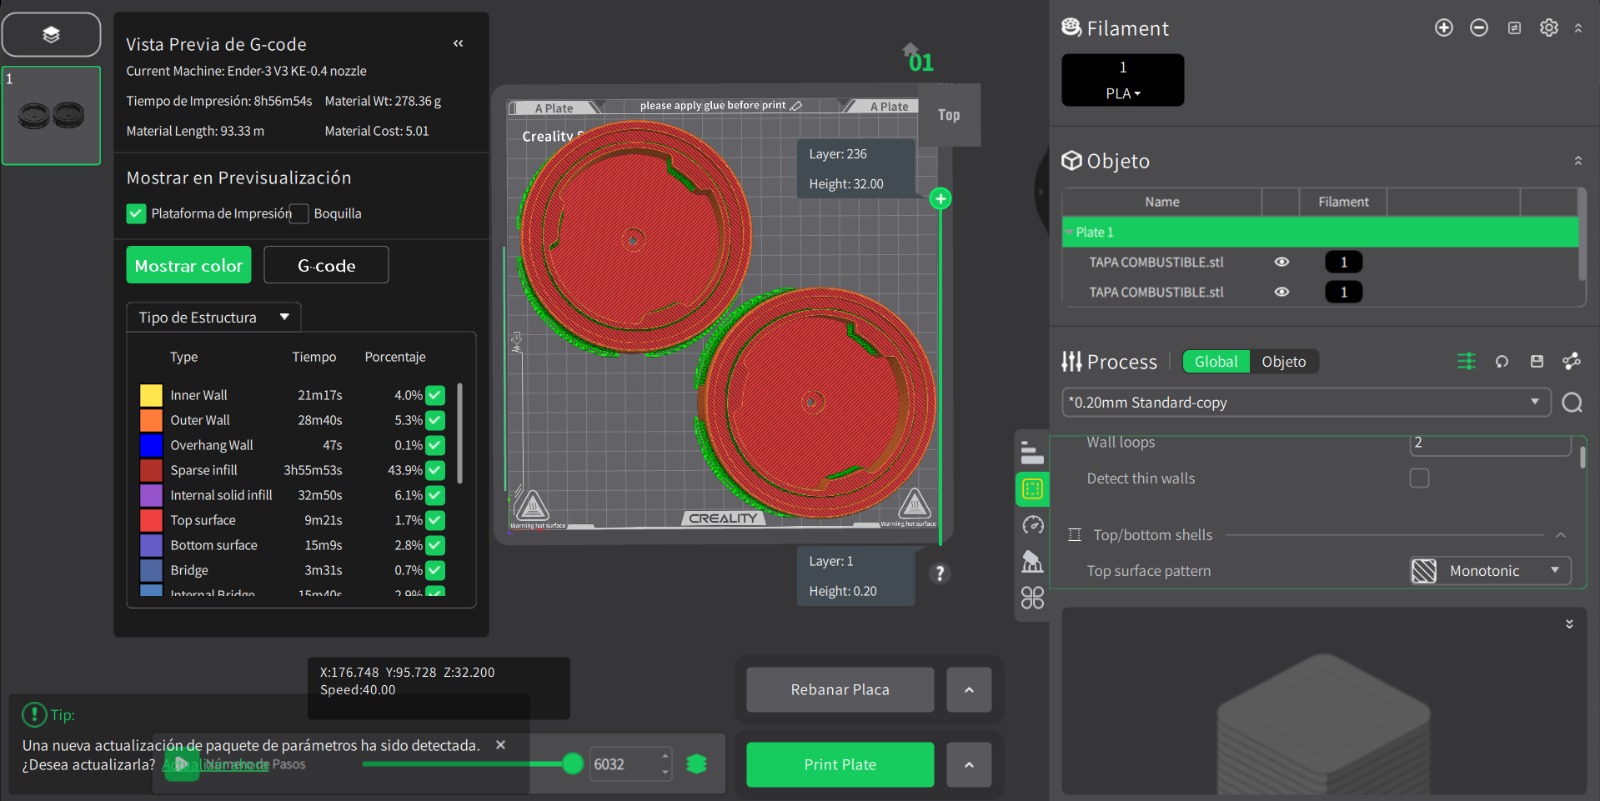The image size is (1600, 801).
Task: Hide the first TAPA COMBUSTIBLE.stl object
Action: 1281,262
